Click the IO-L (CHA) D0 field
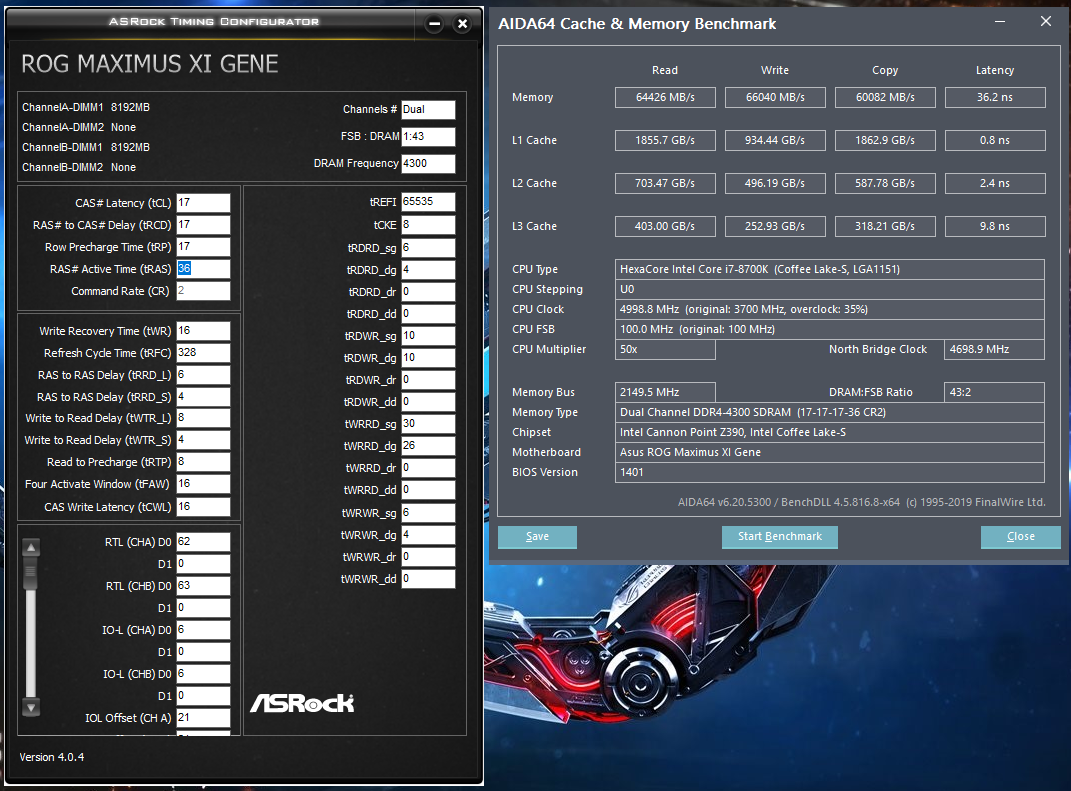The image size is (1071, 791). pyautogui.click(x=203, y=630)
